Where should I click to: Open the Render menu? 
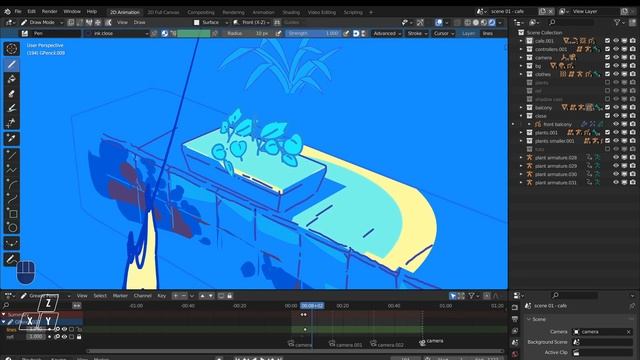[x=49, y=11]
